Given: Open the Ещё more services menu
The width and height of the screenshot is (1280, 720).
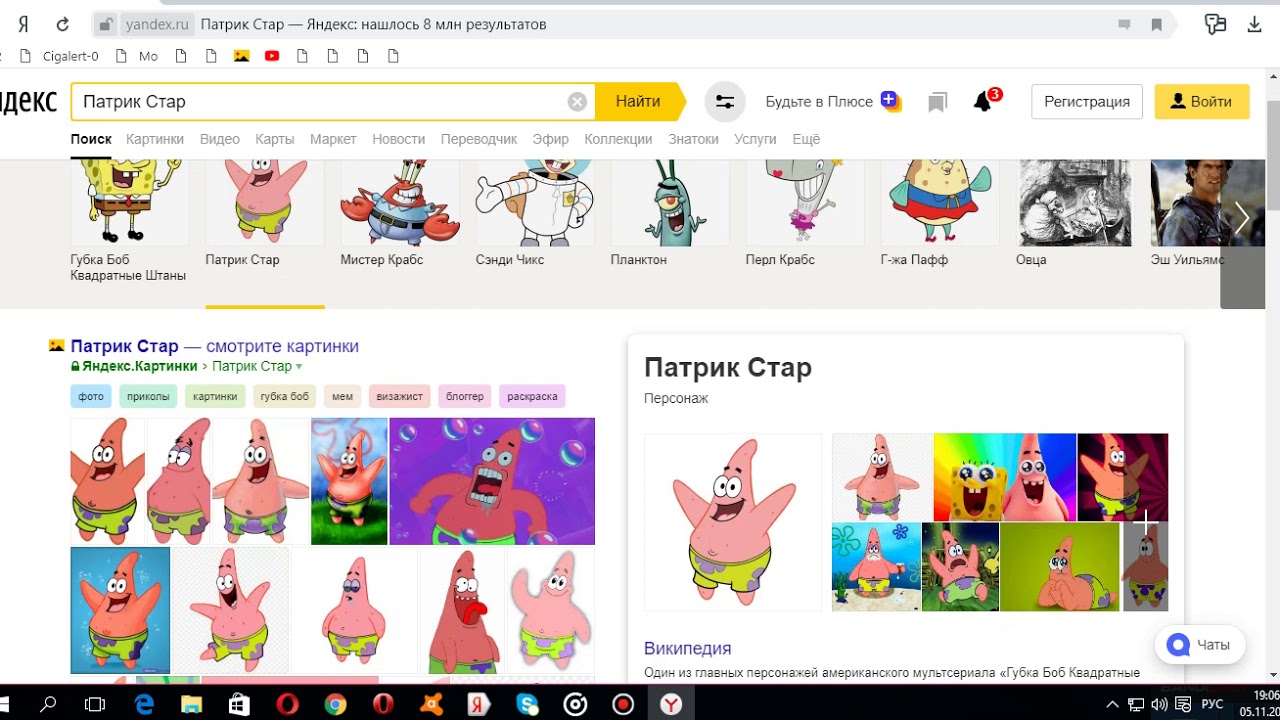Looking at the screenshot, I should (806, 139).
